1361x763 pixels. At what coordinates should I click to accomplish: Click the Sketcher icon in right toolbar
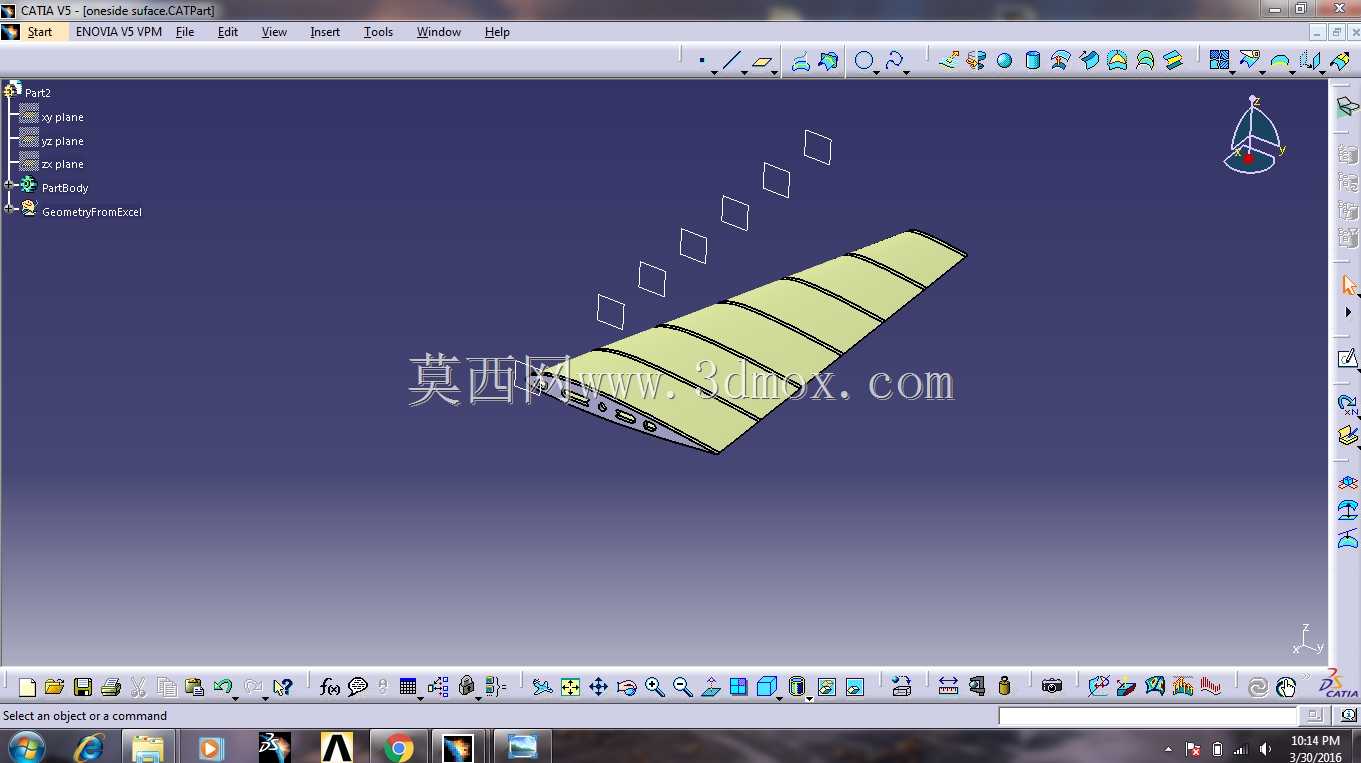pos(1347,358)
